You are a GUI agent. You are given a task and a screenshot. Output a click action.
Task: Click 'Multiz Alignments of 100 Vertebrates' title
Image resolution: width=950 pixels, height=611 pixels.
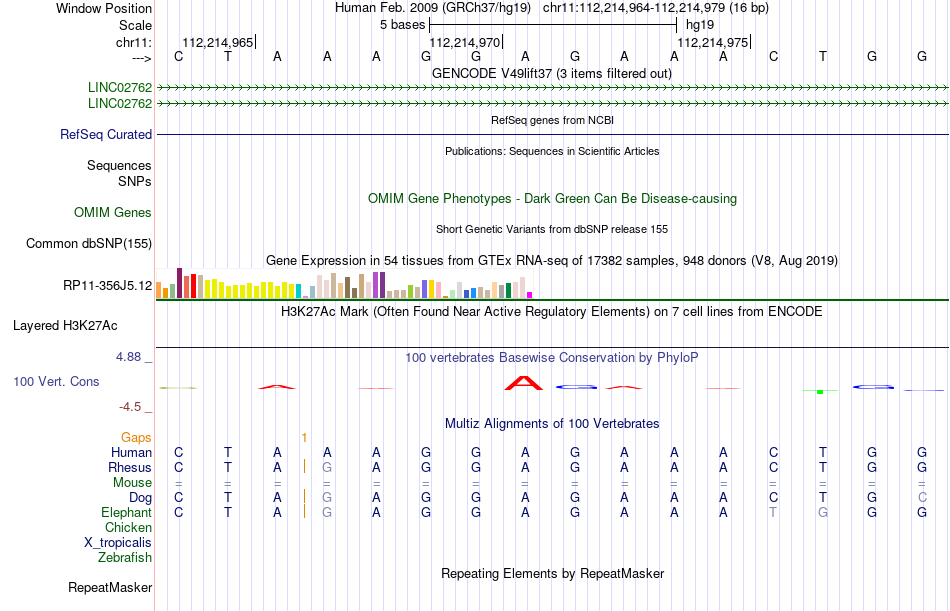coord(552,424)
